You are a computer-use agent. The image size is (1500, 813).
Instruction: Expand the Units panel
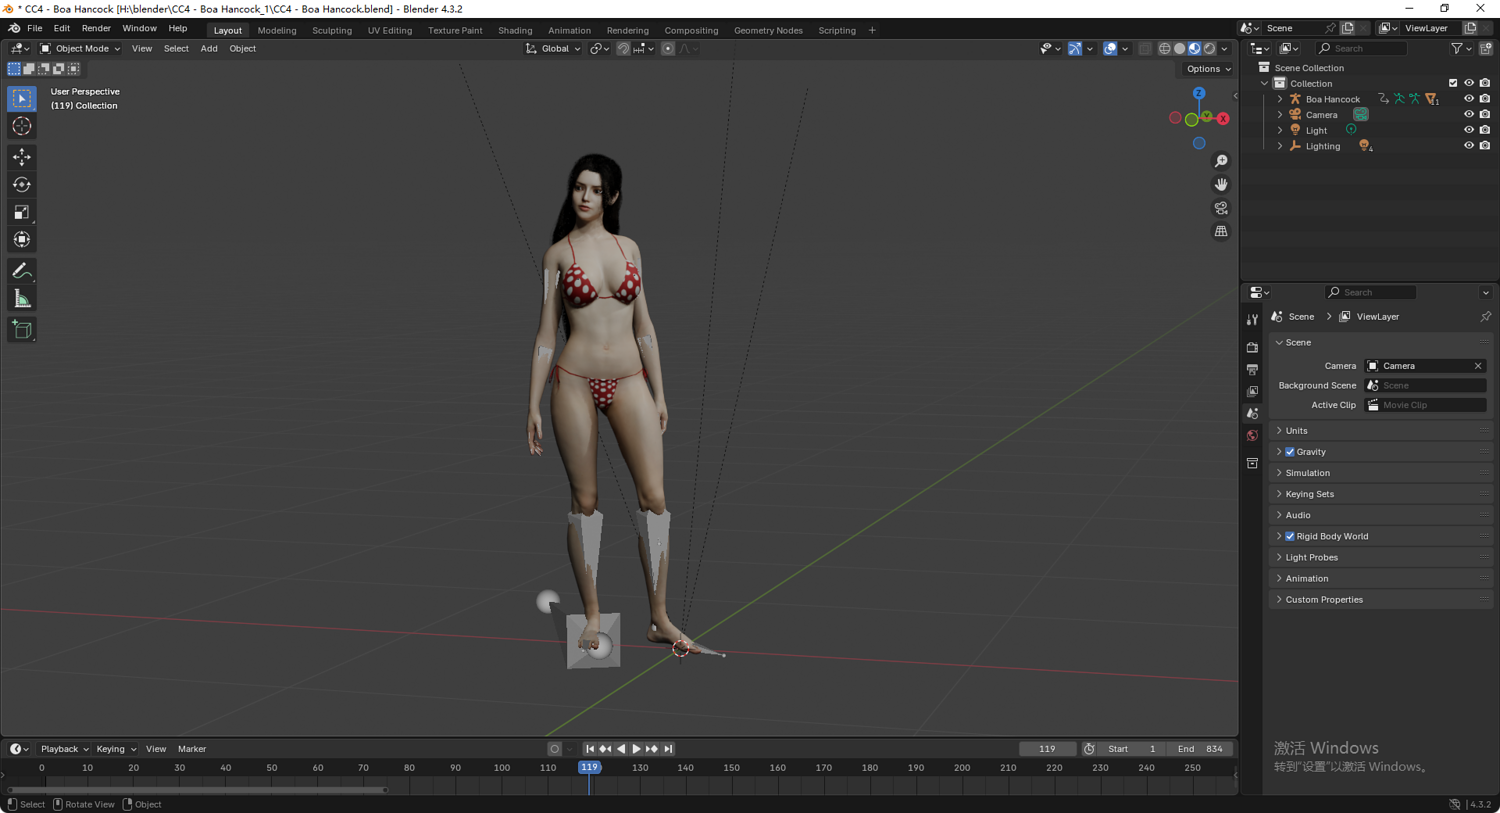(1380, 431)
